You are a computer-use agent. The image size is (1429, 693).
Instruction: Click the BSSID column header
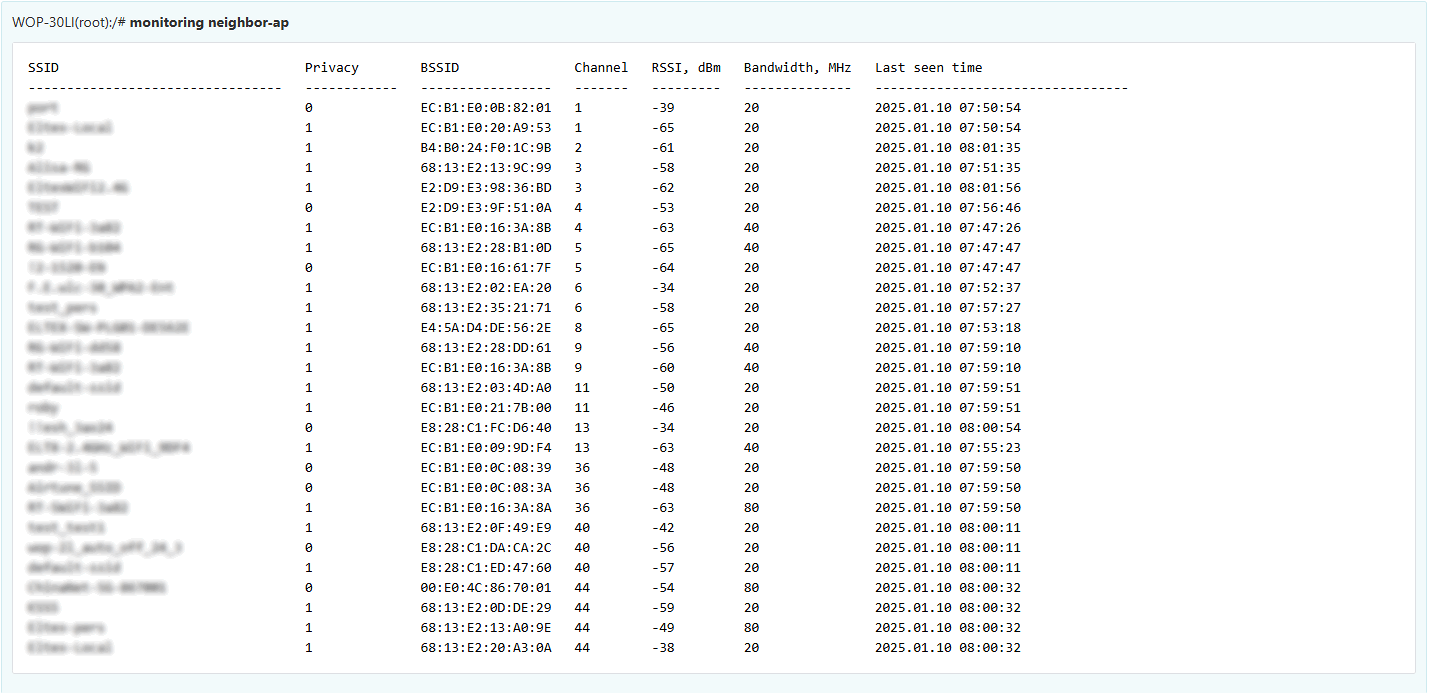[440, 68]
